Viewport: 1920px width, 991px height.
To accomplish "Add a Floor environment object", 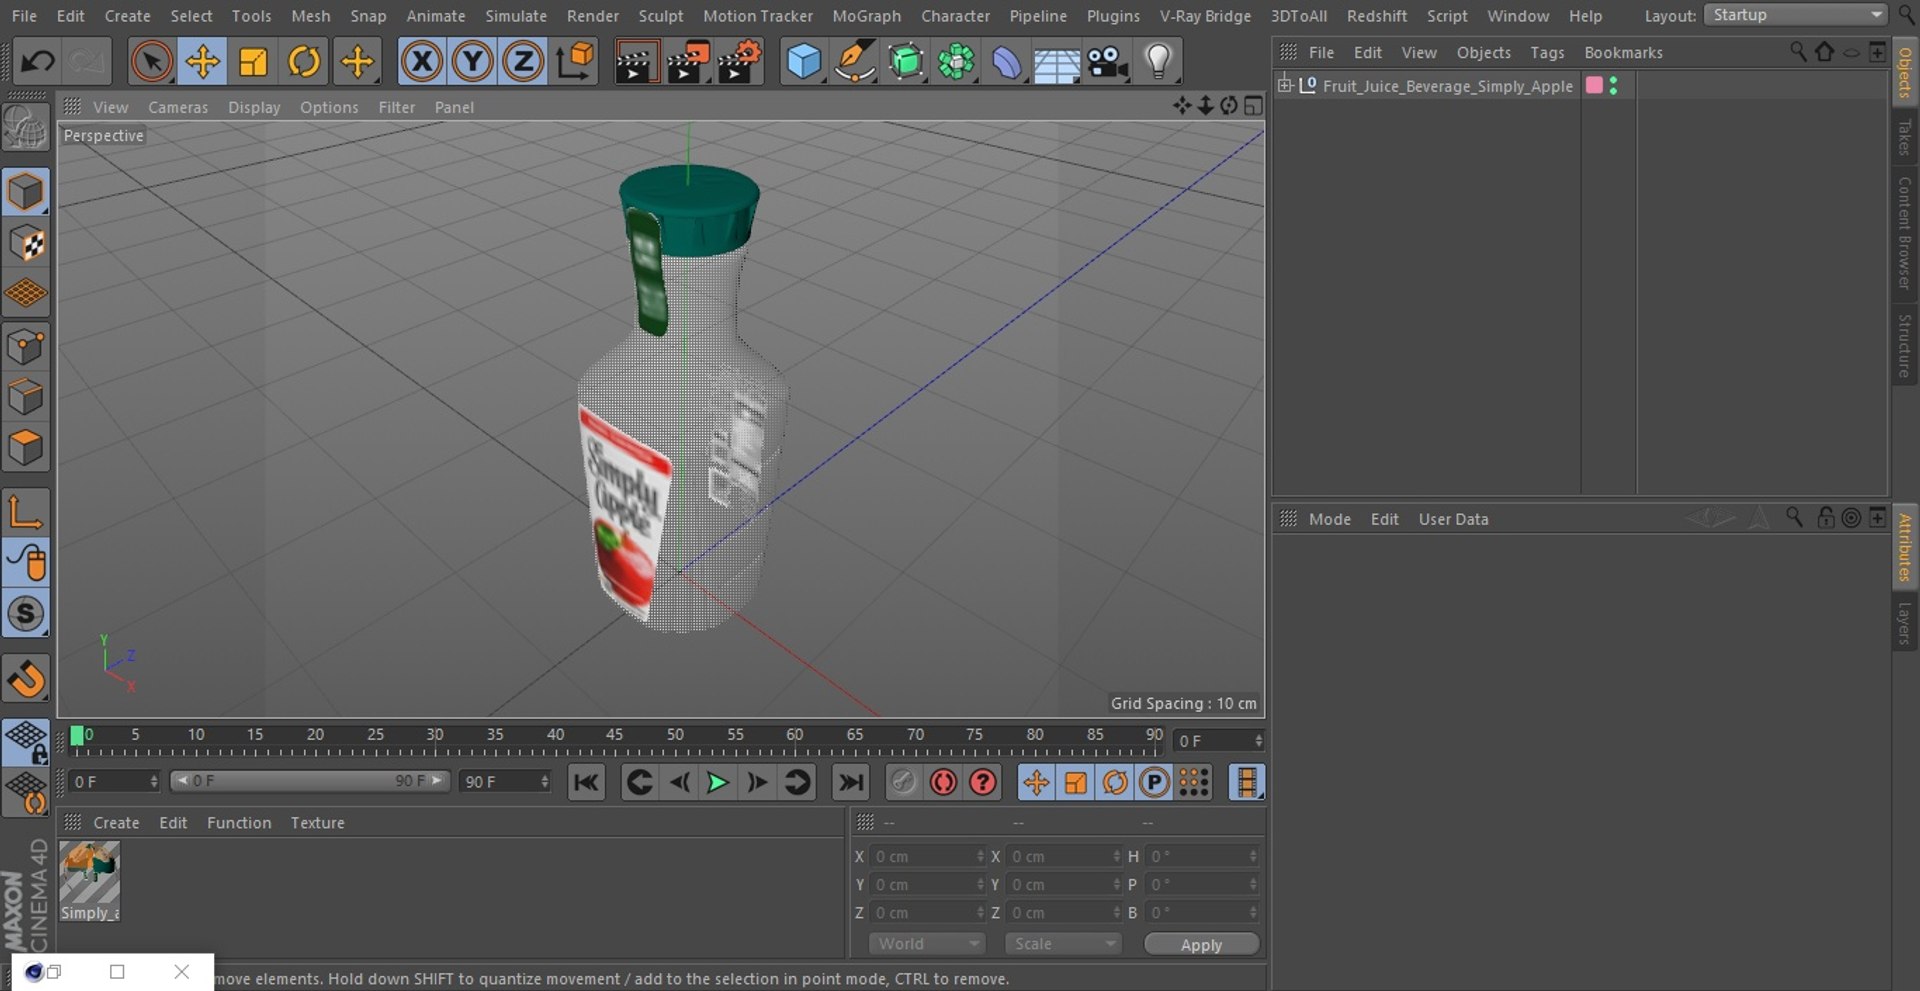I will 1056,62.
